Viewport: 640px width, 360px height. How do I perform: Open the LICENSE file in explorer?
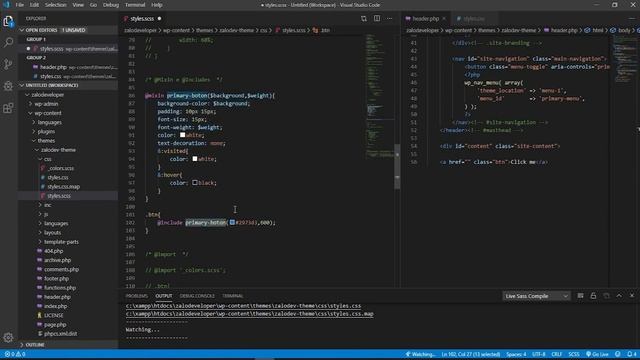pos(53,315)
